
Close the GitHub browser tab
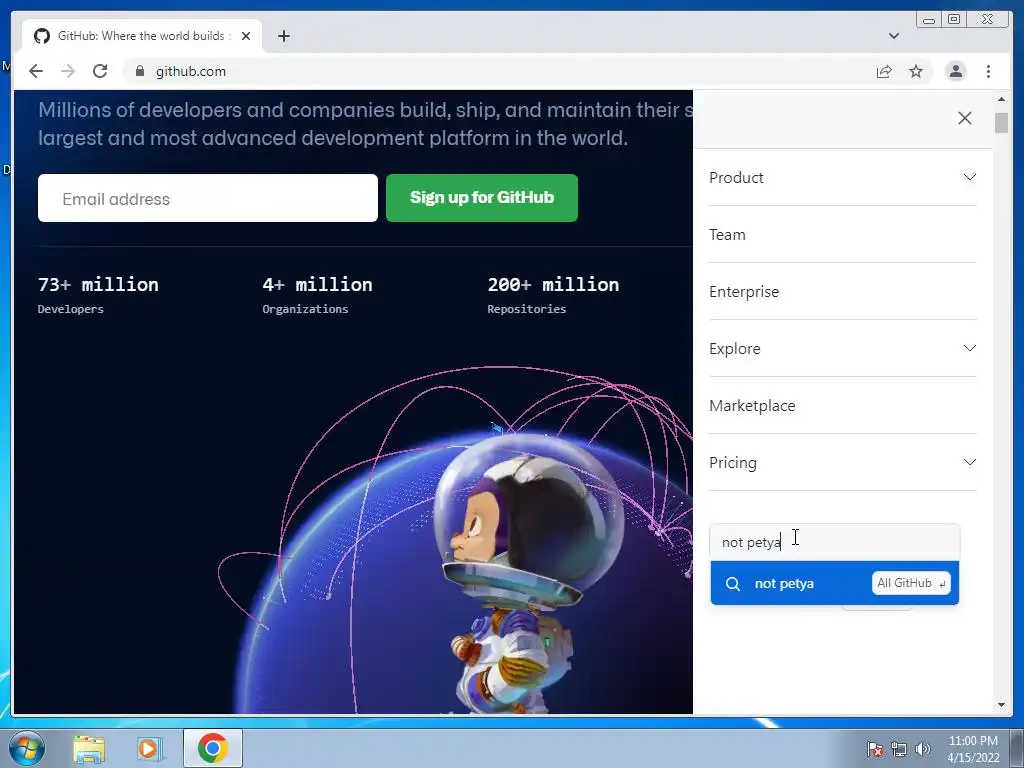click(x=246, y=36)
